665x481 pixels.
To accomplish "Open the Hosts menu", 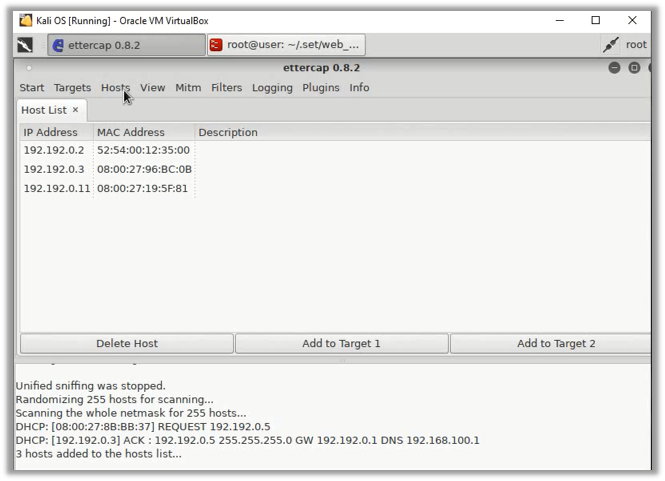I will click(115, 88).
